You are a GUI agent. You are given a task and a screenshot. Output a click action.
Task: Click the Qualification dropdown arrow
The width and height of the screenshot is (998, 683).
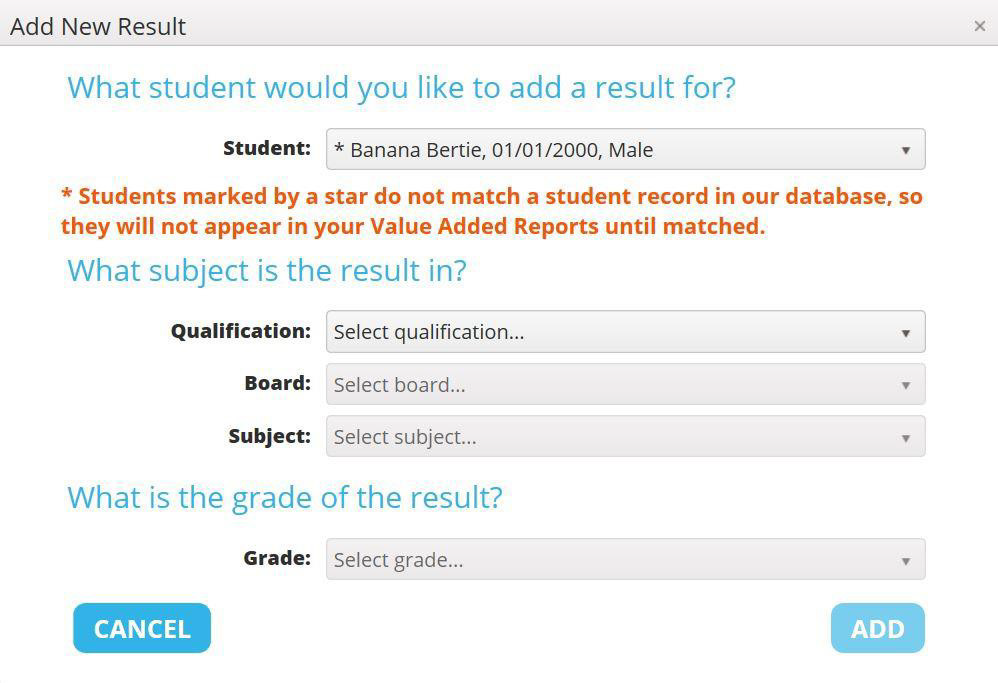pos(905,333)
